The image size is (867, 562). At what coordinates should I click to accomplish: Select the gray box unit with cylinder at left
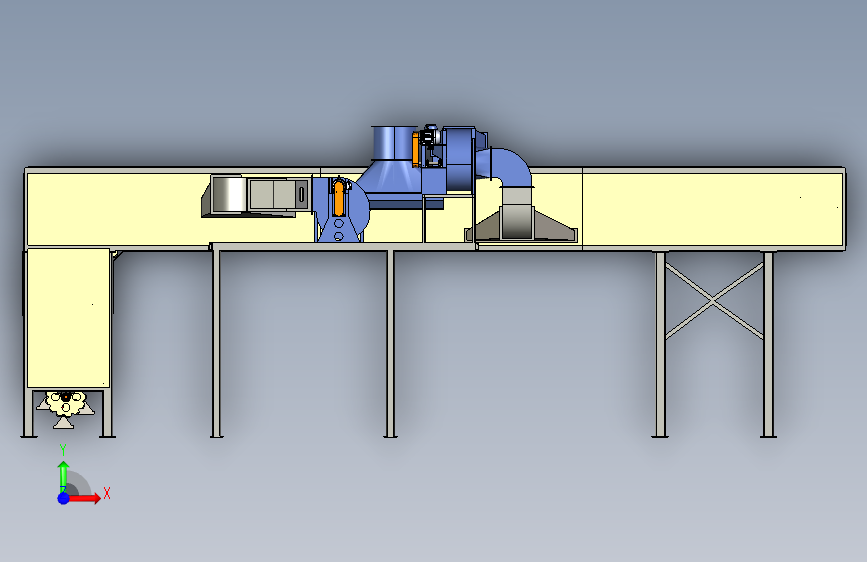[x=255, y=196]
